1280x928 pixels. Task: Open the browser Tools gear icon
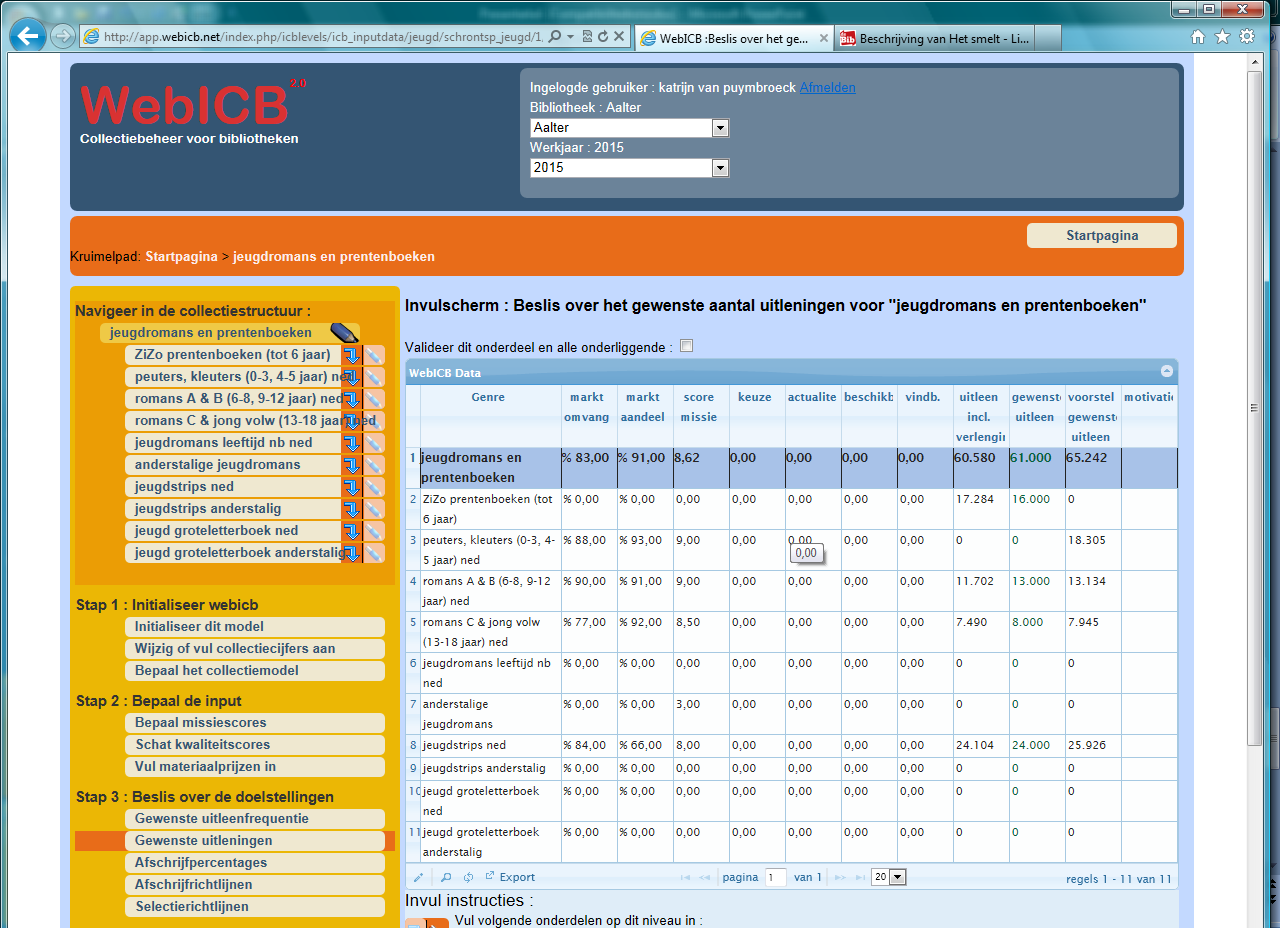pyautogui.click(x=1247, y=36)
